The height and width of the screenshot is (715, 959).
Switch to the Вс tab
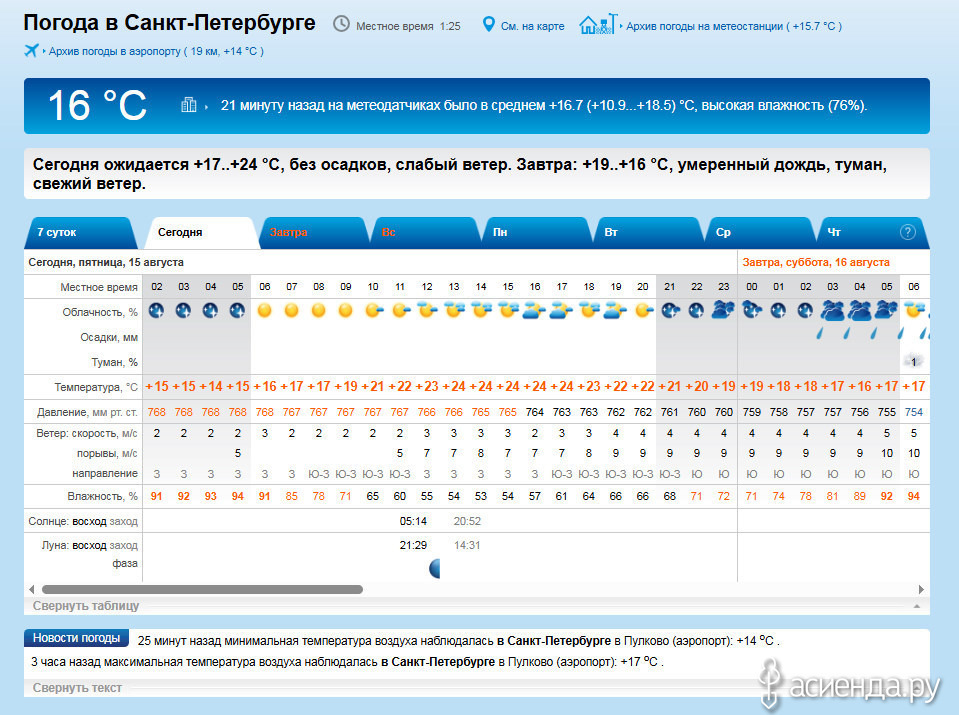pos(425,232)
